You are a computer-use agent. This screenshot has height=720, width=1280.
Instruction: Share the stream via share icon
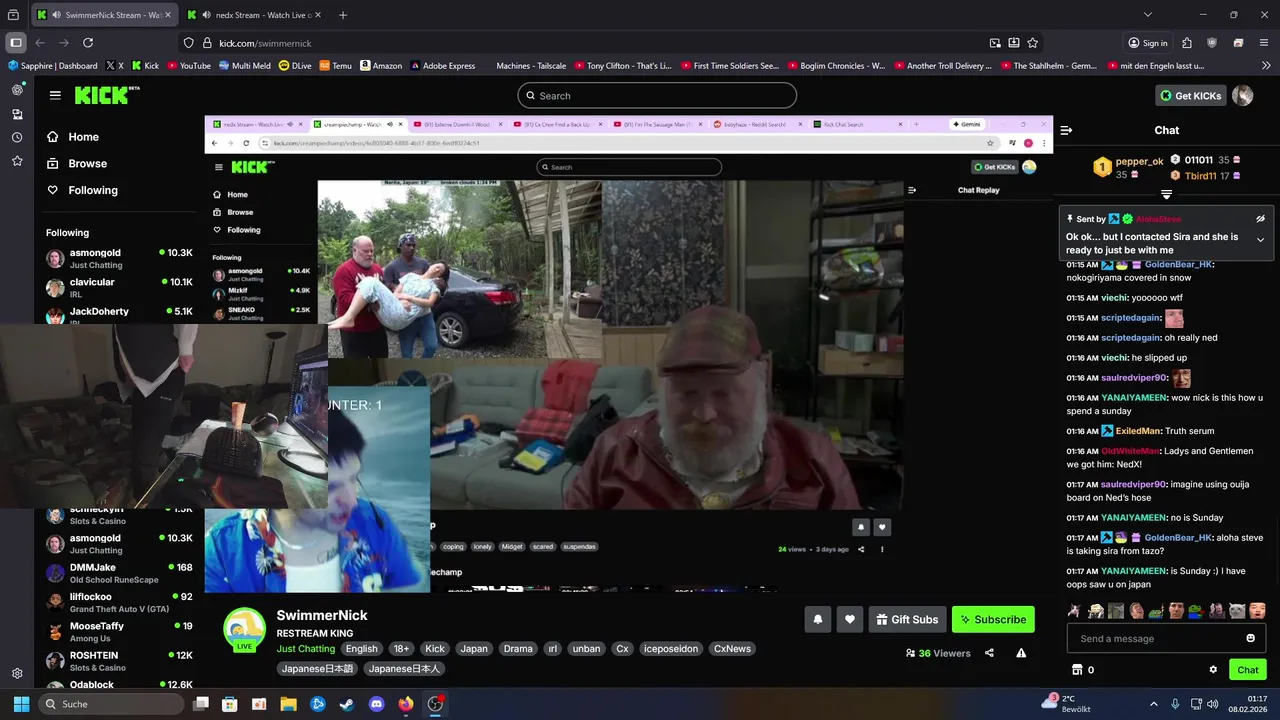tap(989, 653)
